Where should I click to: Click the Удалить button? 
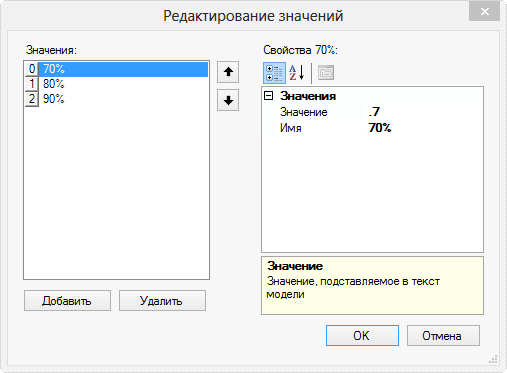162,301
